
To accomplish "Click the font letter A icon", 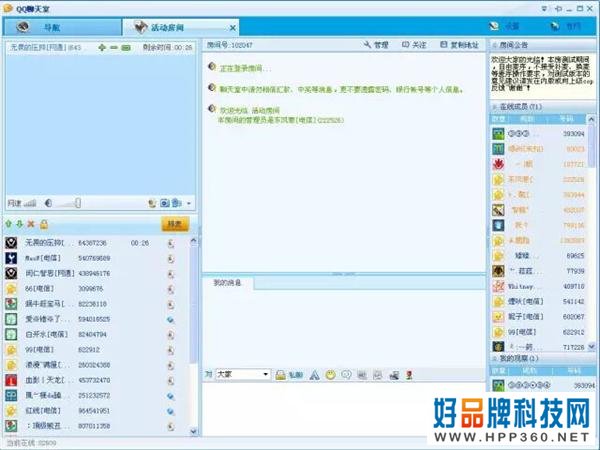I will (315, 375).
